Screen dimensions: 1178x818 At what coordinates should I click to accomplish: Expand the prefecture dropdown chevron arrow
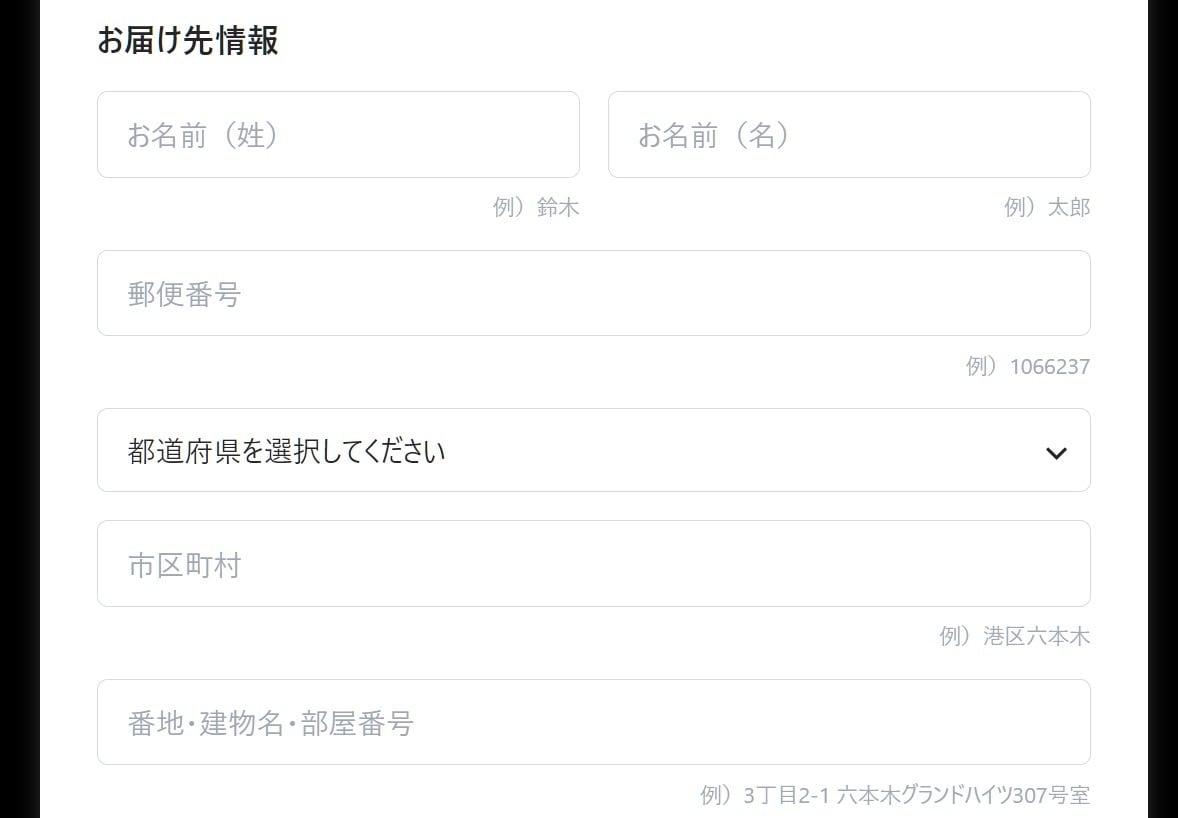coord(1056,453)
